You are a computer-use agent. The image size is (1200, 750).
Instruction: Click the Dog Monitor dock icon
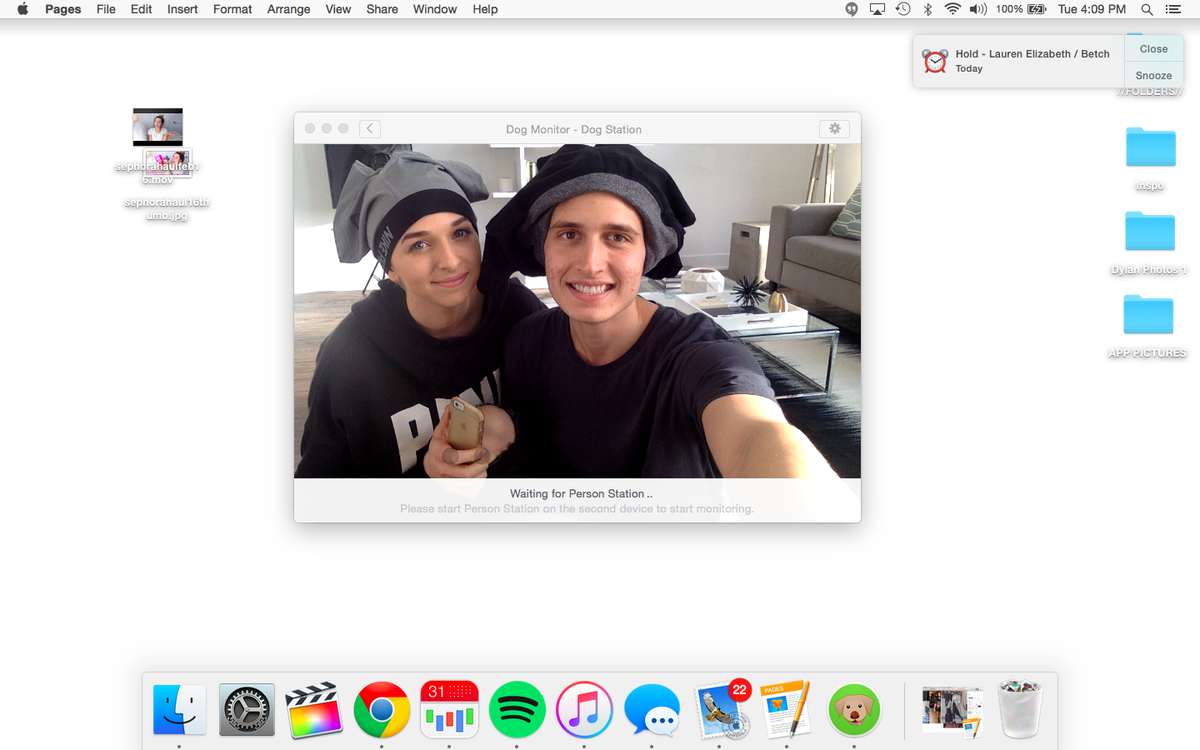854,710
